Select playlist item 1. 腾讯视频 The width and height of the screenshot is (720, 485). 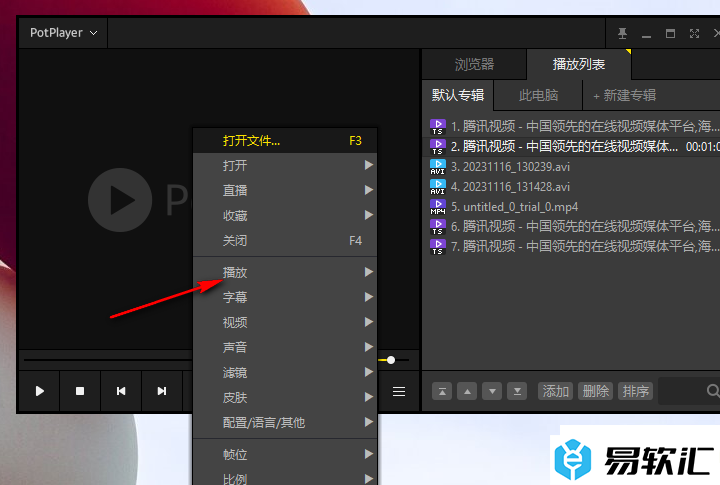pyautogui.click(x=571, y=126)
